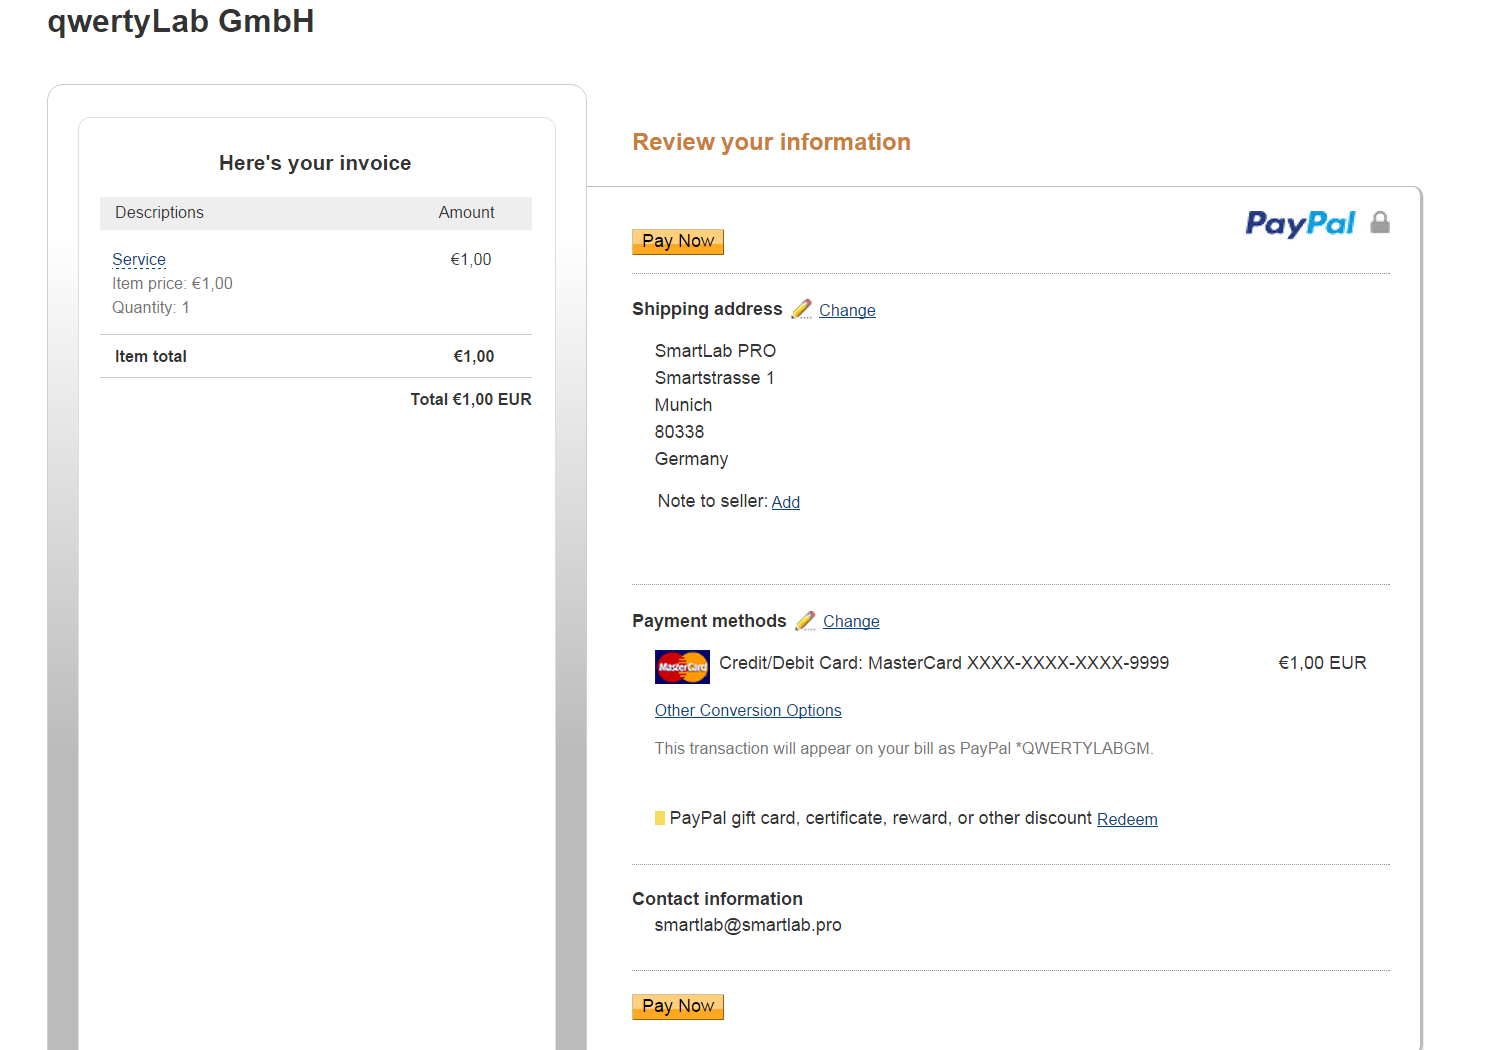Click the Descriptions column header
The image size is (1500, 1050).
click(159, 212)
